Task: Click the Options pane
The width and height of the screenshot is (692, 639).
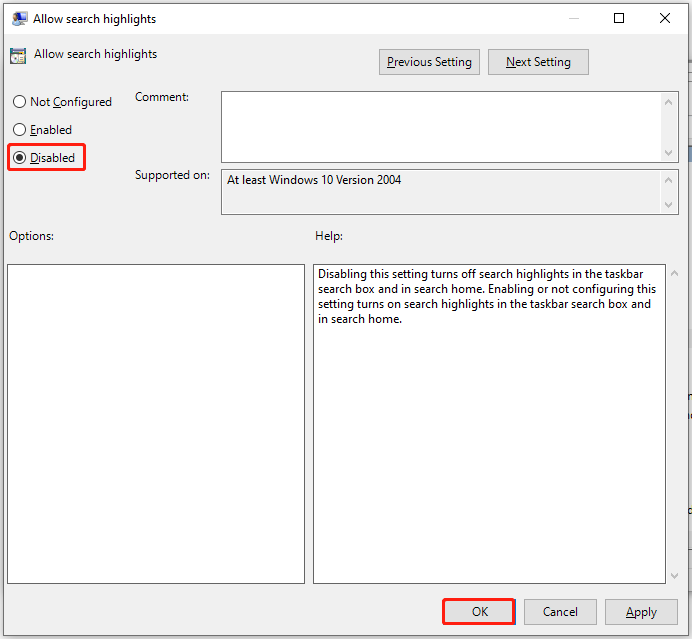Action: pos(156,424)
